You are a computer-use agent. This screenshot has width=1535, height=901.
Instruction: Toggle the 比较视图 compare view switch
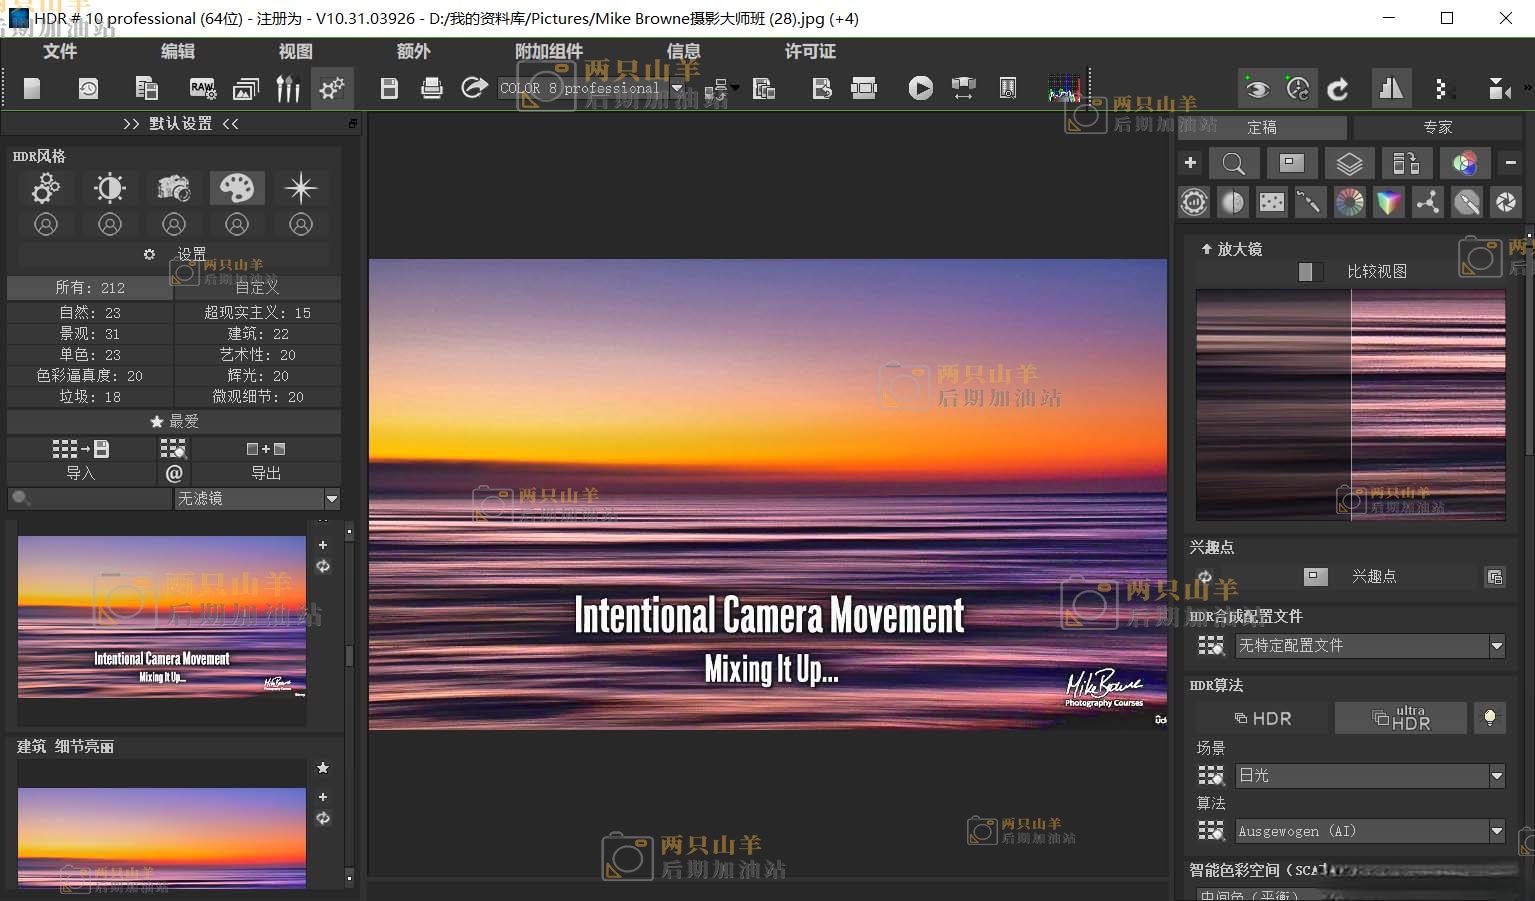[1309, 272]
